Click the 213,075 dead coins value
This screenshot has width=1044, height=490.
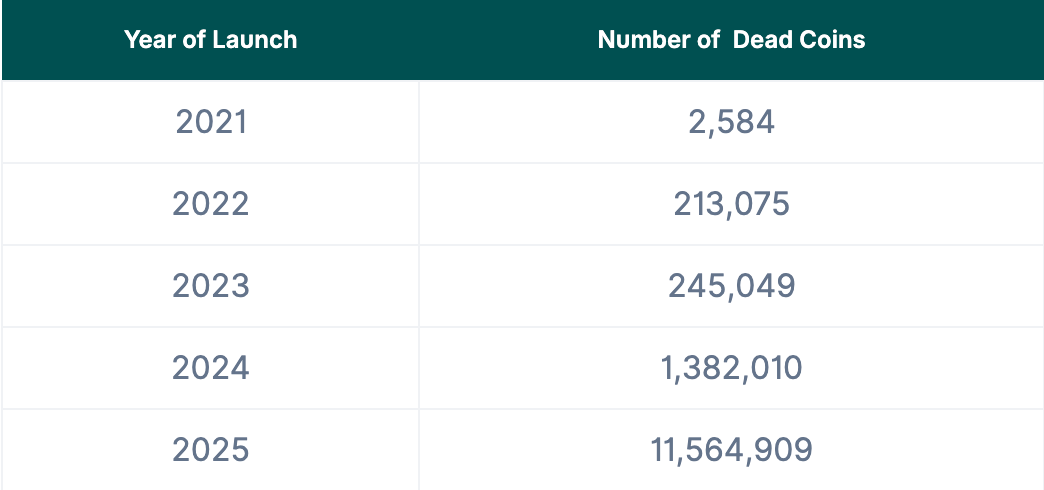coord(731,204)
